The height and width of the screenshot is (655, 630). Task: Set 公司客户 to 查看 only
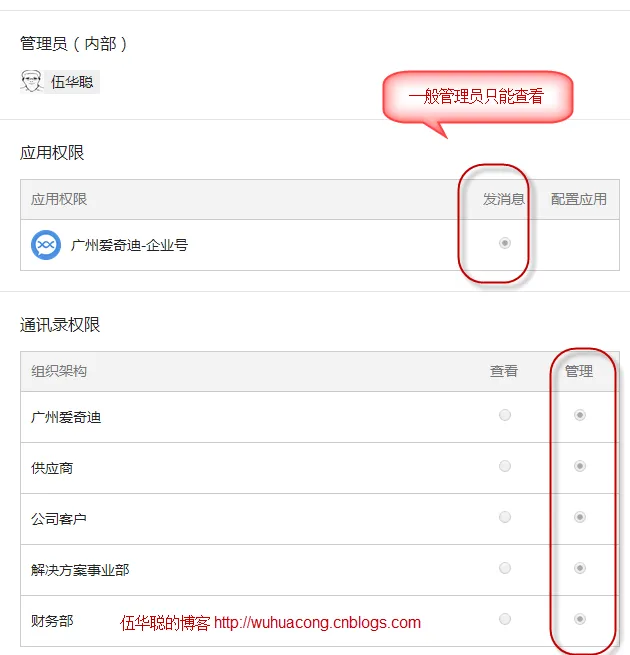505,517
